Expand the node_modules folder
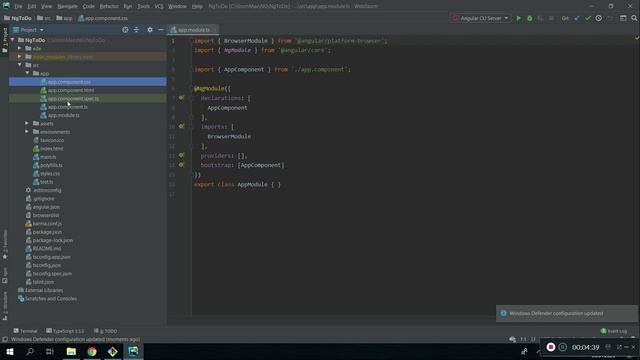This screenshot has height=360, width=640. [x=20, y=56]
